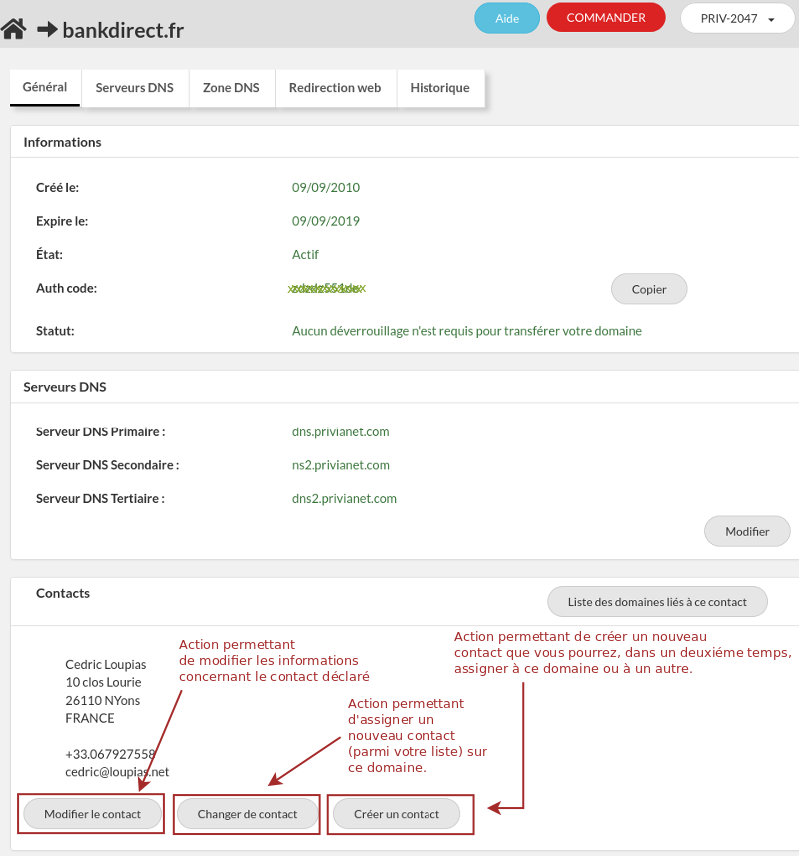Click the obscured auth code value
Image resolution: width=800 pixels, height=857 pixels.
click(326, 288)
